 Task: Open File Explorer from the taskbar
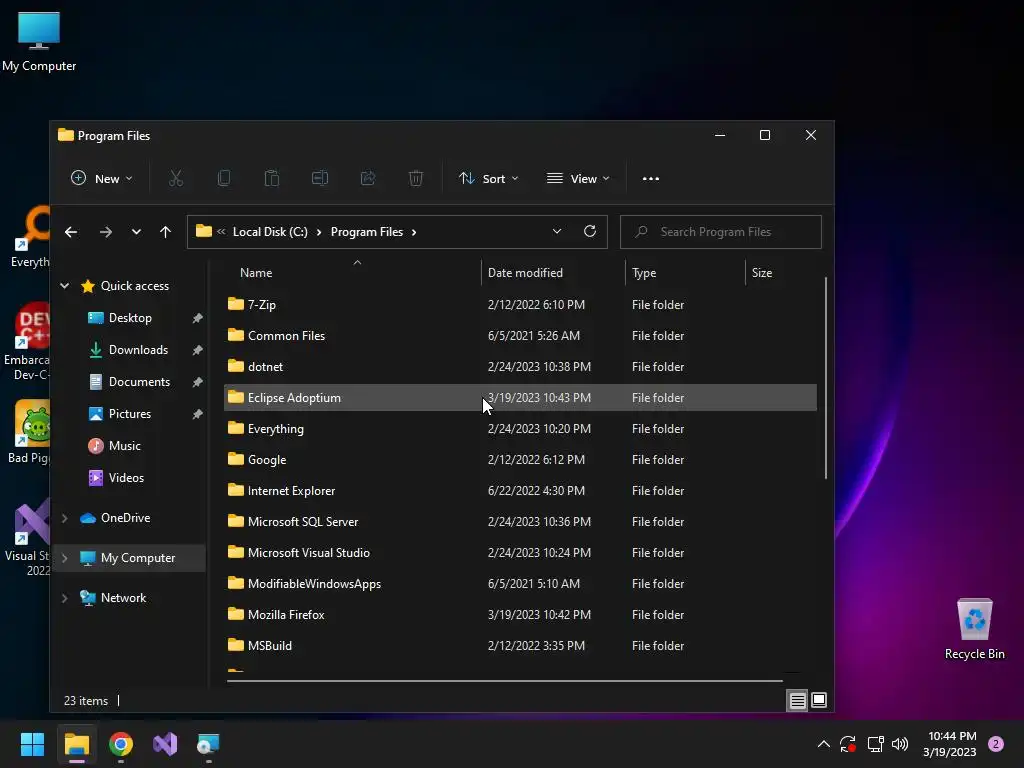[x=76, y=744]
